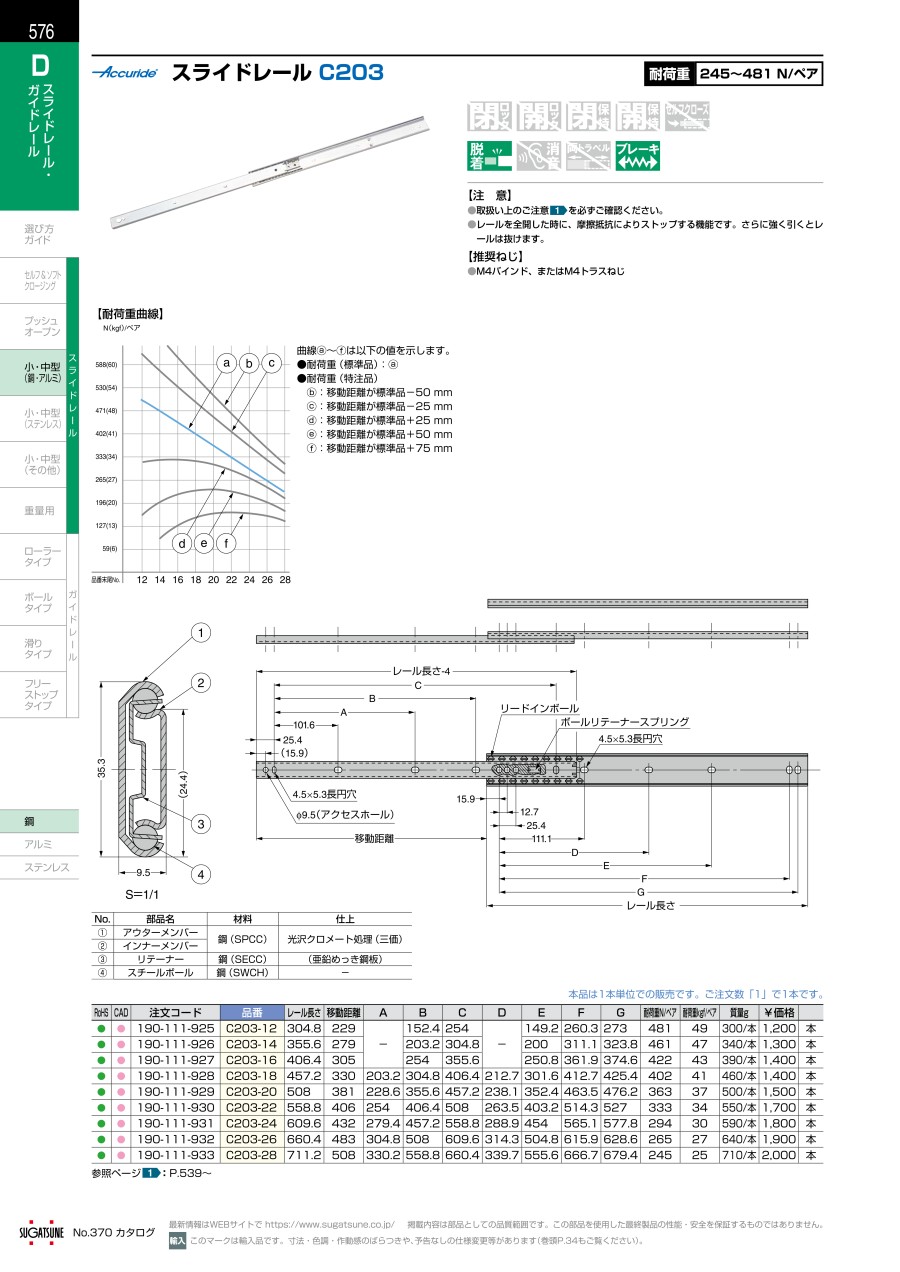Click the grayed-out セルフクローズ feature icon
This screenshot has width=900, height=1272.
[x=687, y=117]
